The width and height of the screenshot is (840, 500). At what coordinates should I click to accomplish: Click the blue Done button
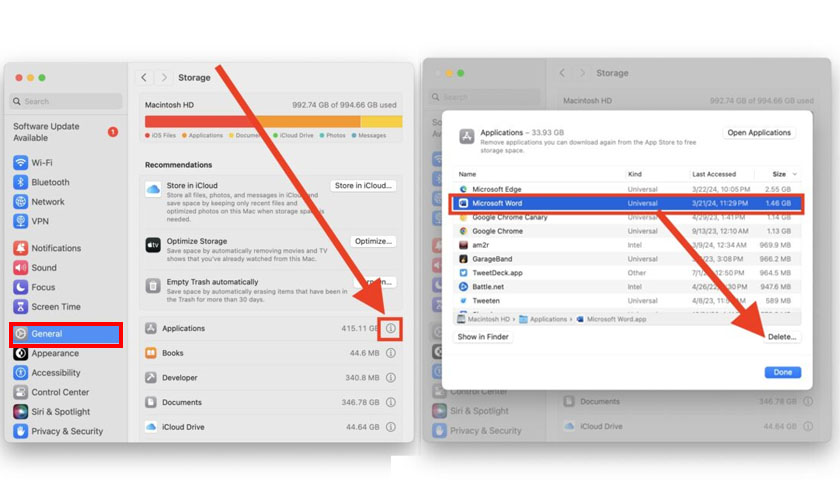click(x=783, y=372)
